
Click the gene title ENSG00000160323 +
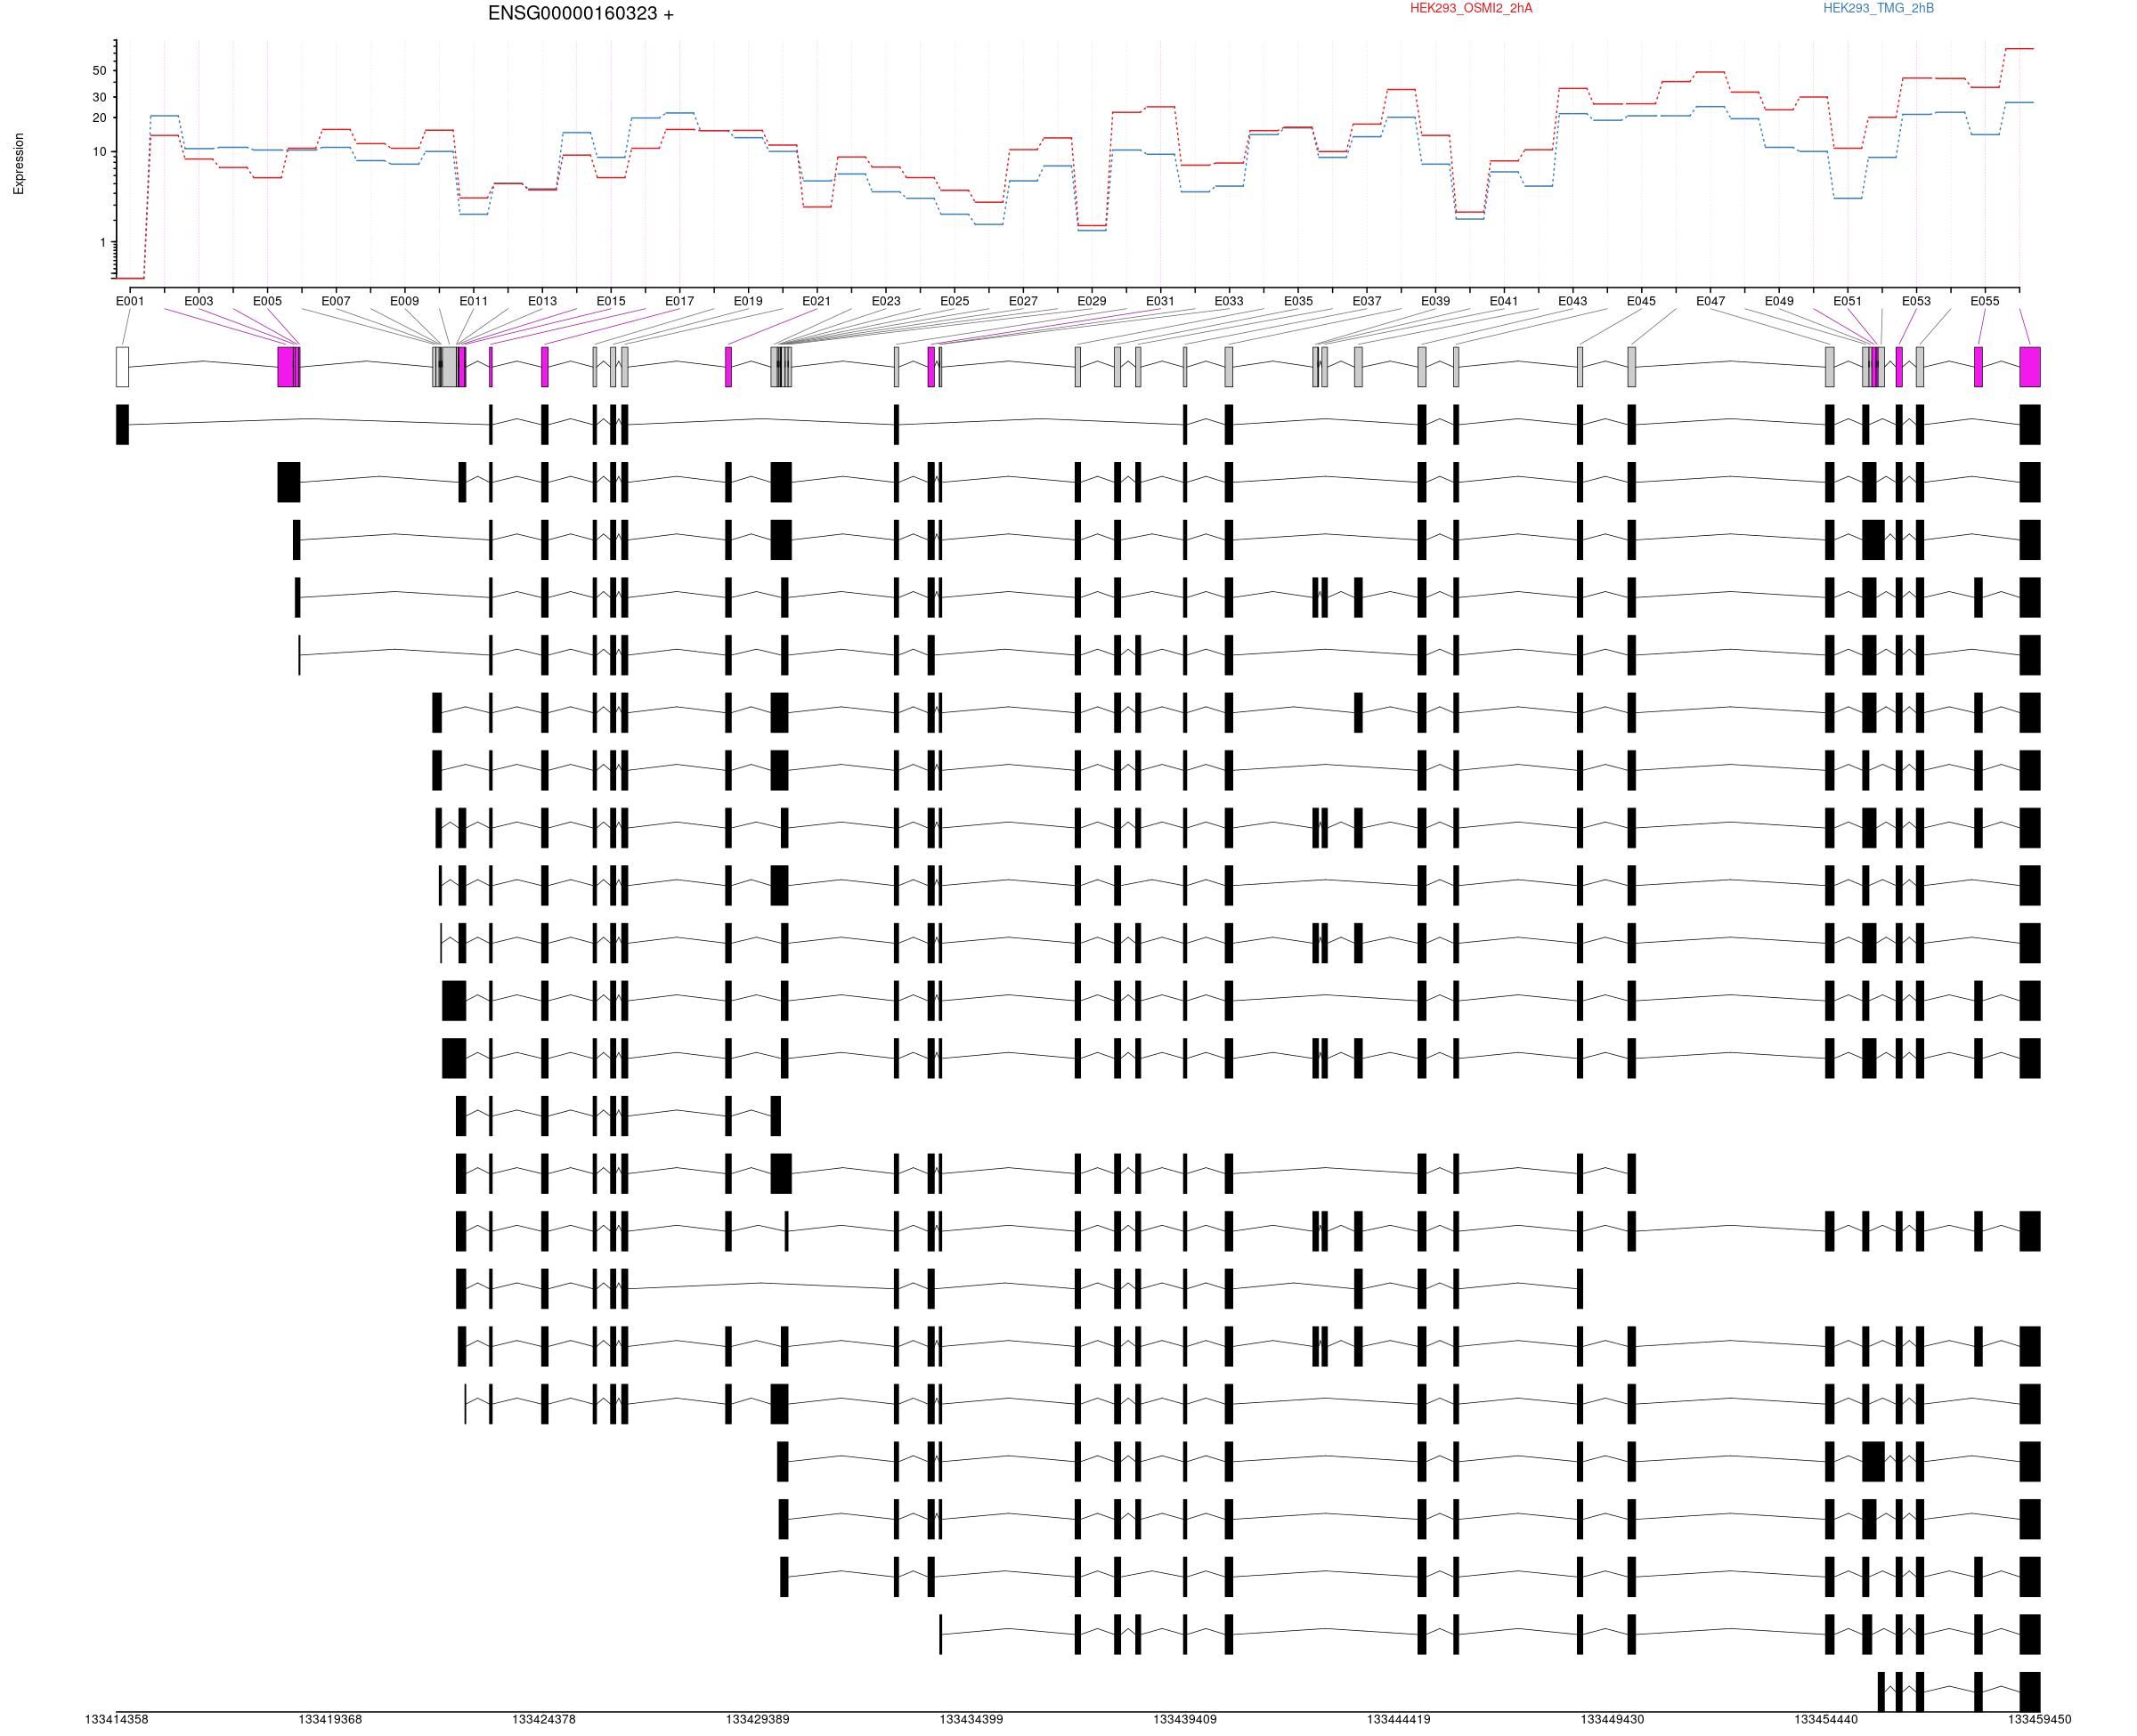pyautogui.click(x=580, y=14)
